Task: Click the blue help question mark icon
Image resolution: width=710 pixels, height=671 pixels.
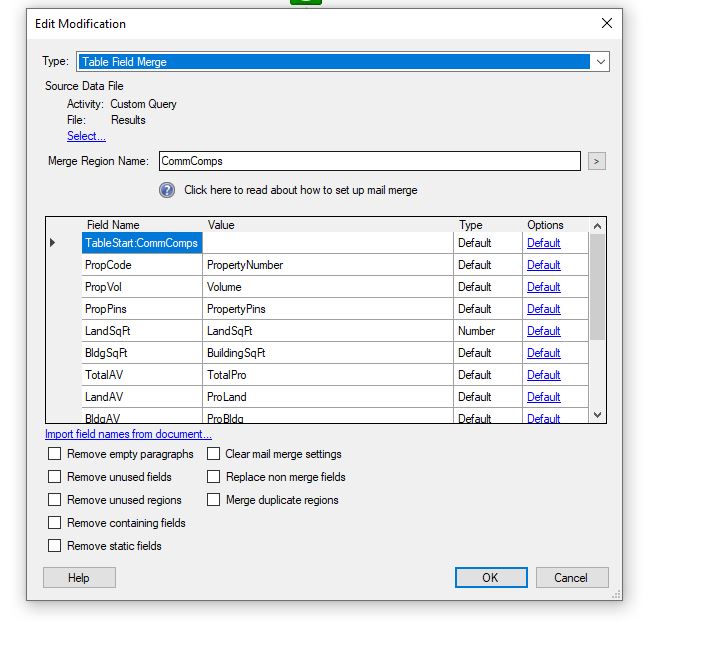Action: click(x=167, y=190)
